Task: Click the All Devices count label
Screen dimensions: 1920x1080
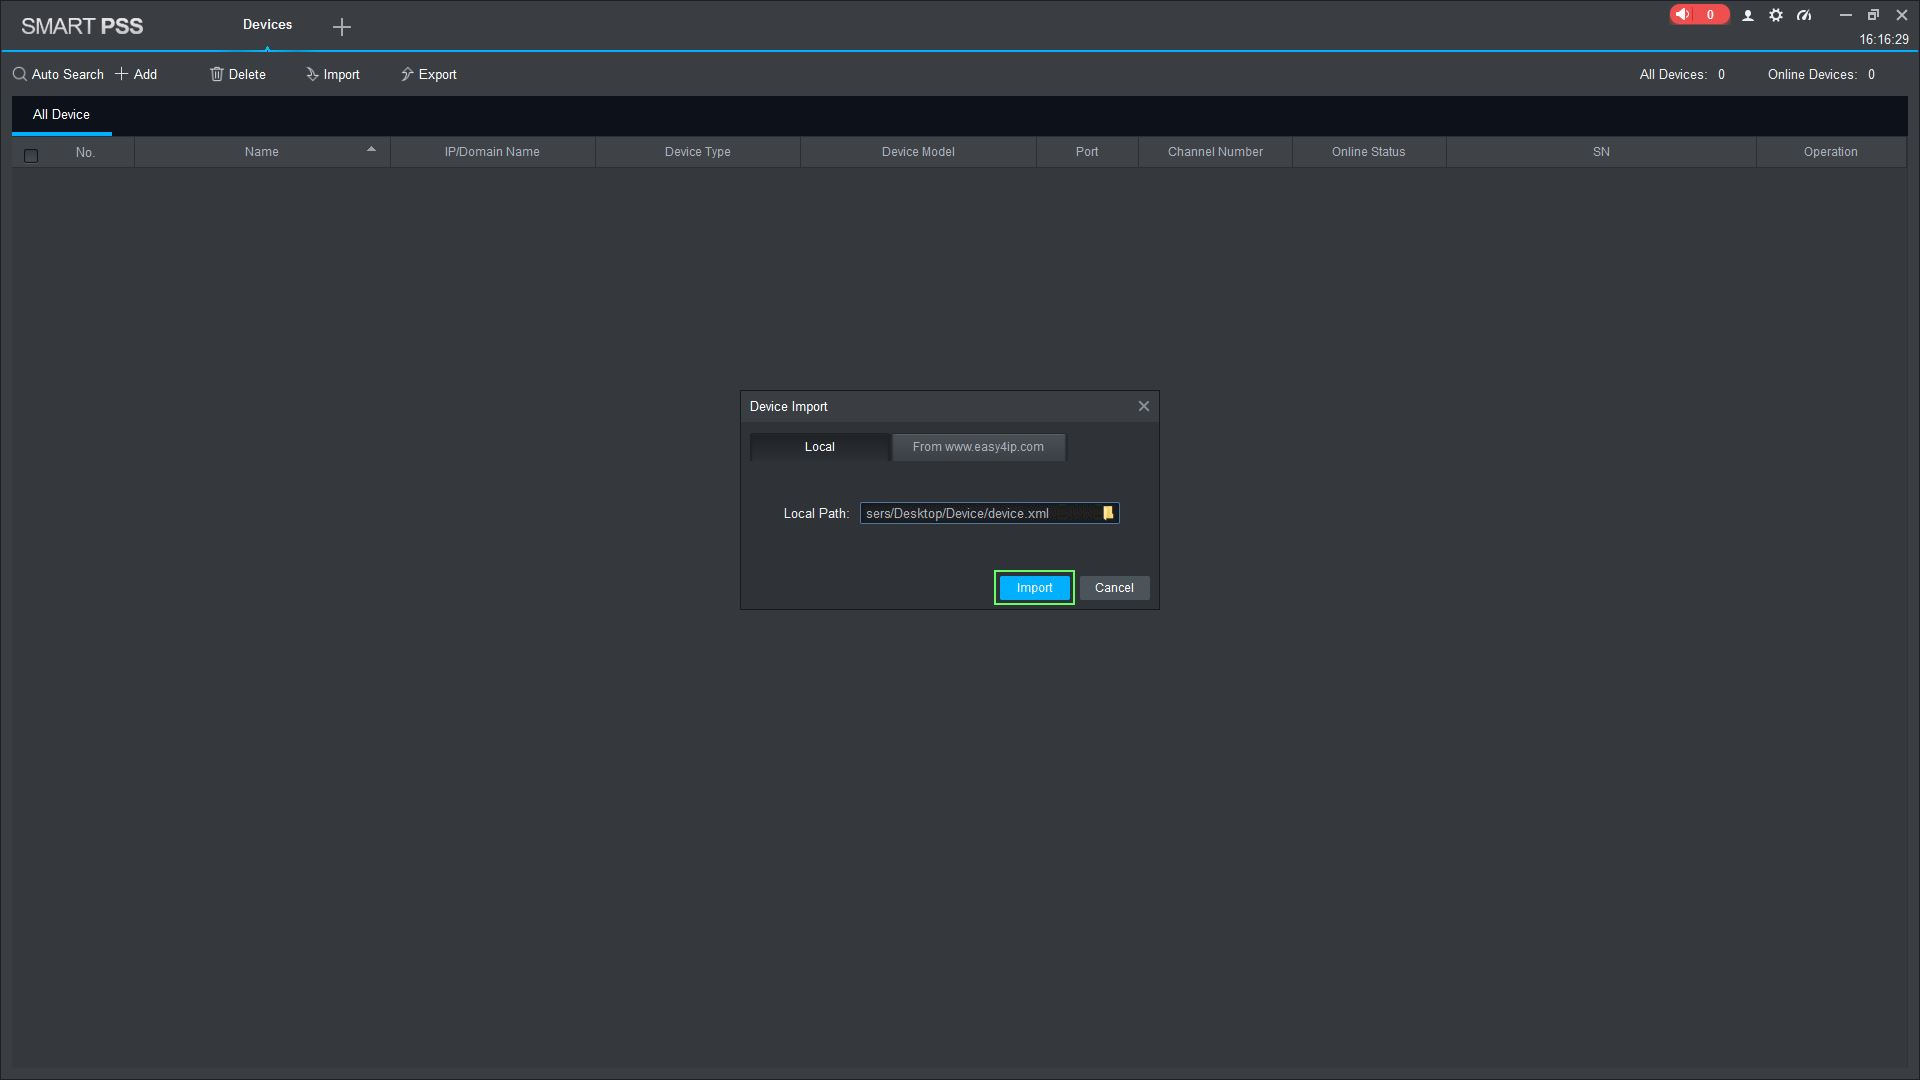Action: (x=1682, y=74)
